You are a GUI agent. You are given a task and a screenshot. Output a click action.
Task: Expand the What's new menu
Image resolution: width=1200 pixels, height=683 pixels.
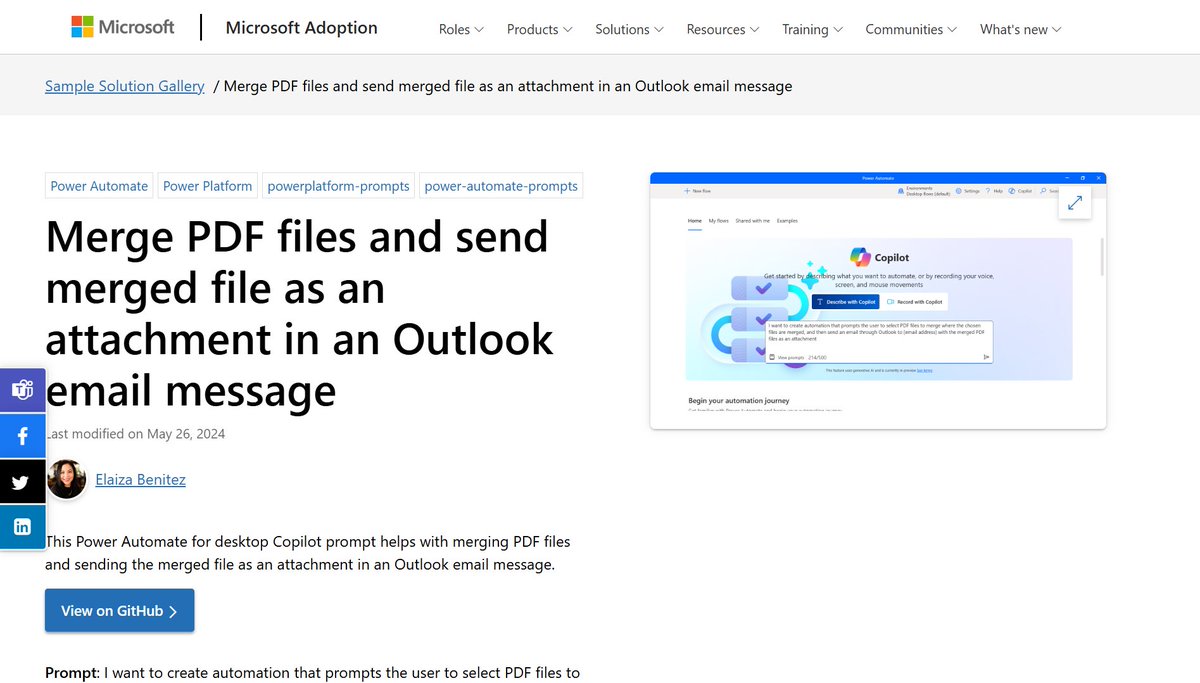pos(1021,29)
